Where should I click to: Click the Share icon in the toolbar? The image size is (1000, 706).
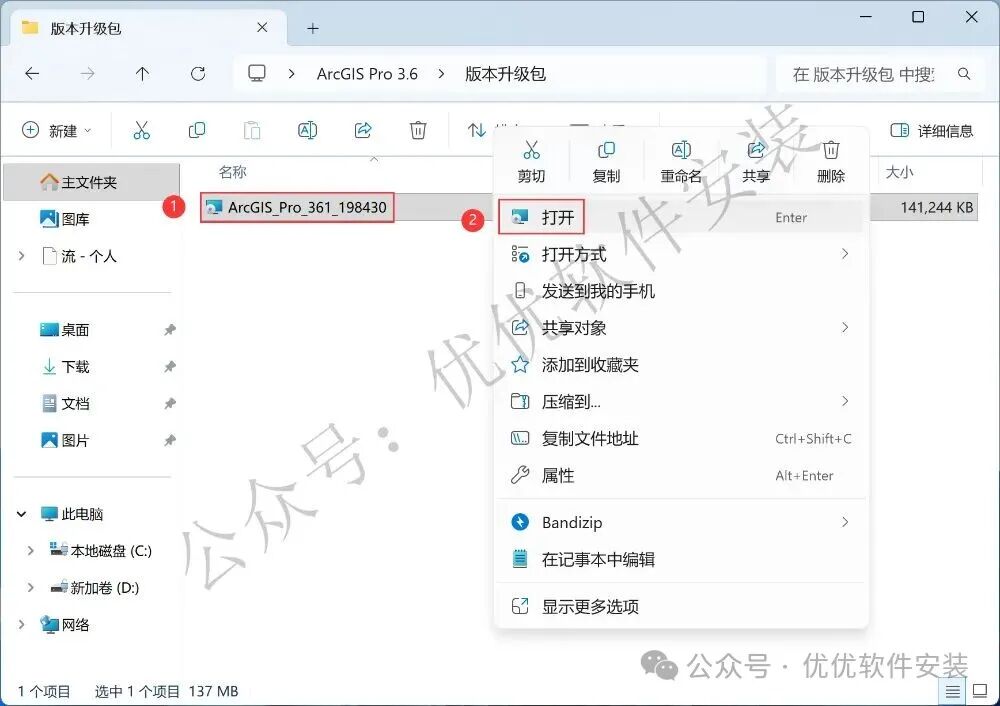[x=363, y=130]
